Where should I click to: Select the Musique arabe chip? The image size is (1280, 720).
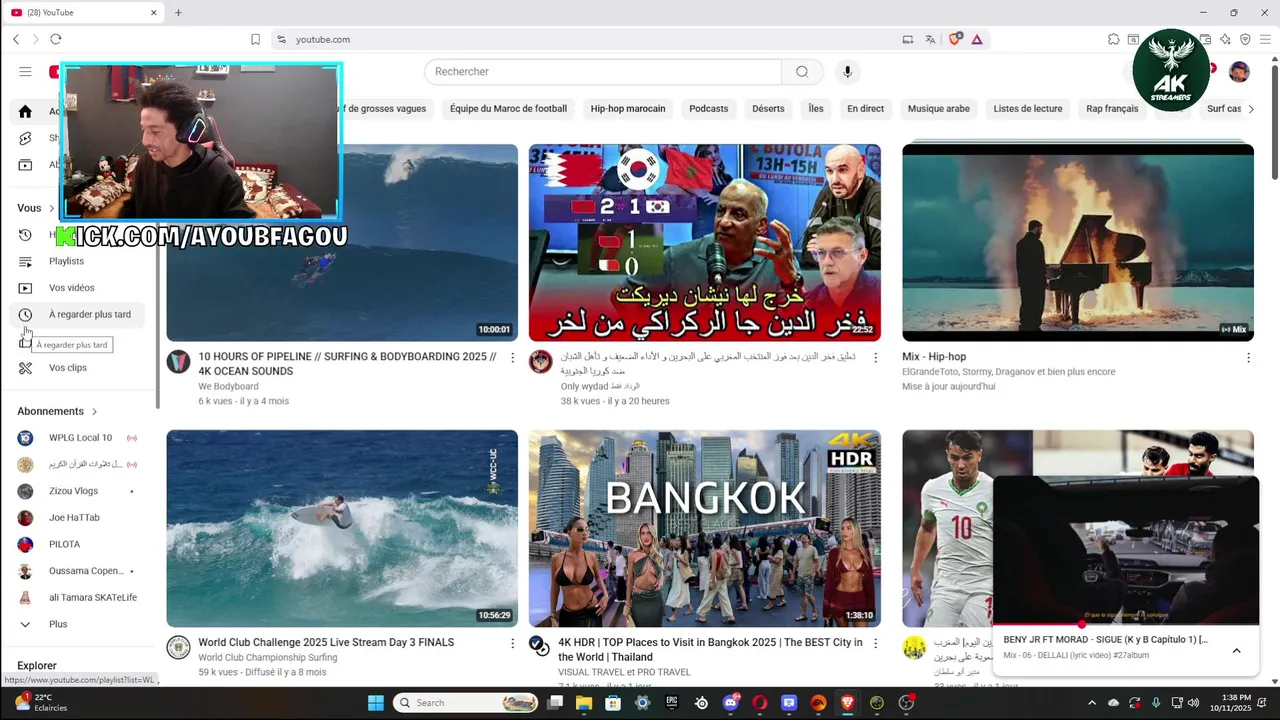pos(938,108)
